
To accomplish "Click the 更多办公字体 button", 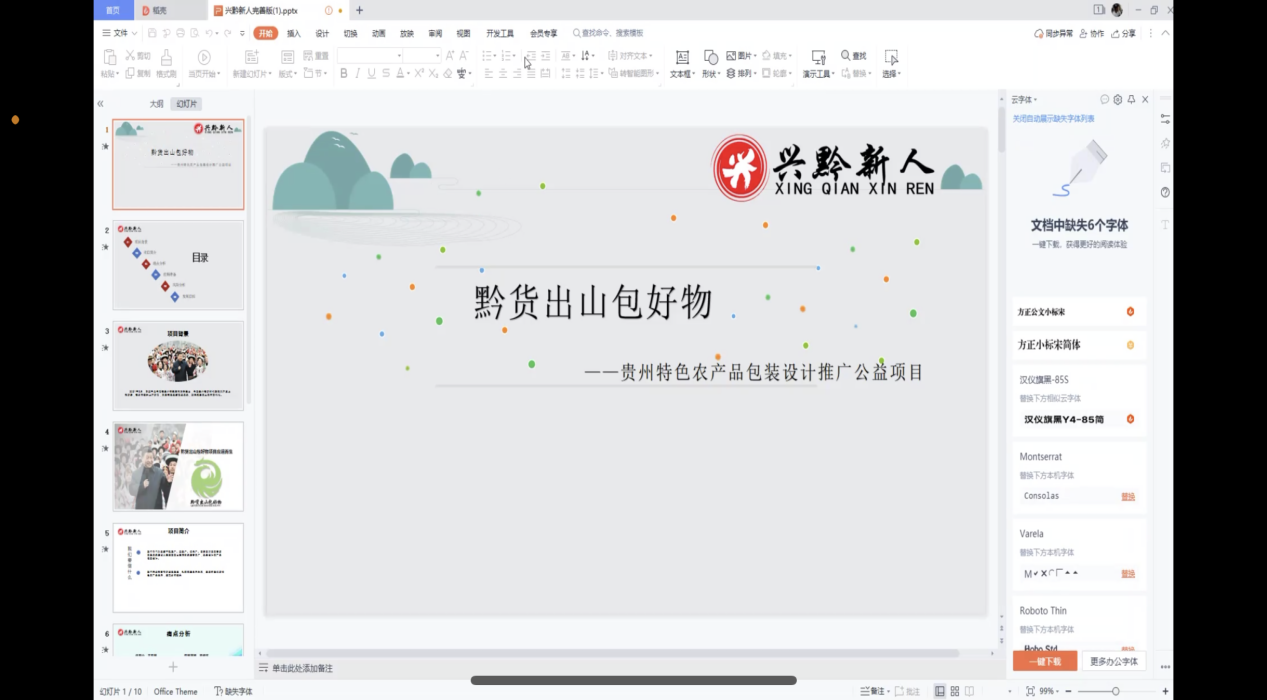I will 1113,661.
